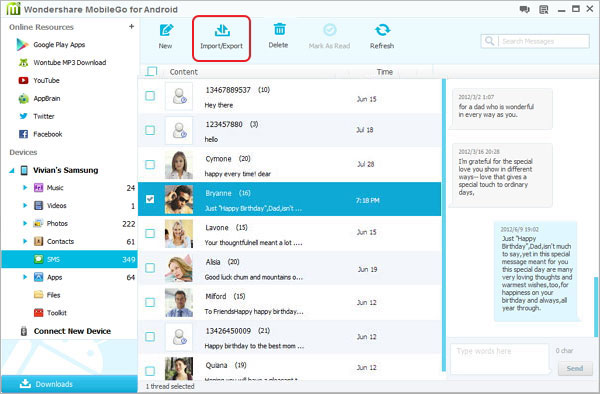Expand the Music category arrow

click(25, 187)
